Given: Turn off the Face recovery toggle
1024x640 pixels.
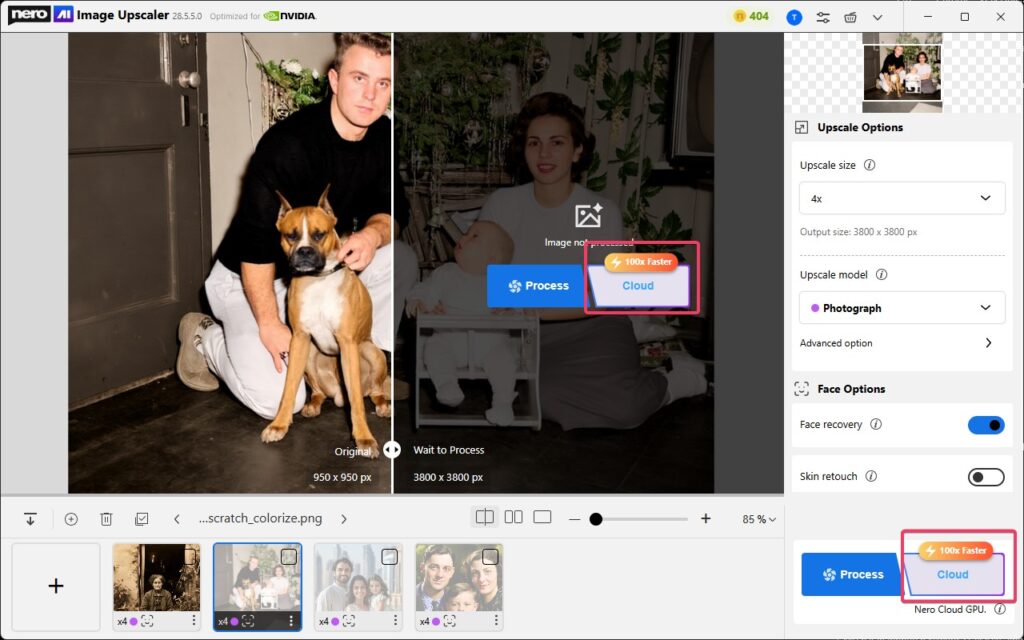Looking at the screenshot, I should click(985, 425).
